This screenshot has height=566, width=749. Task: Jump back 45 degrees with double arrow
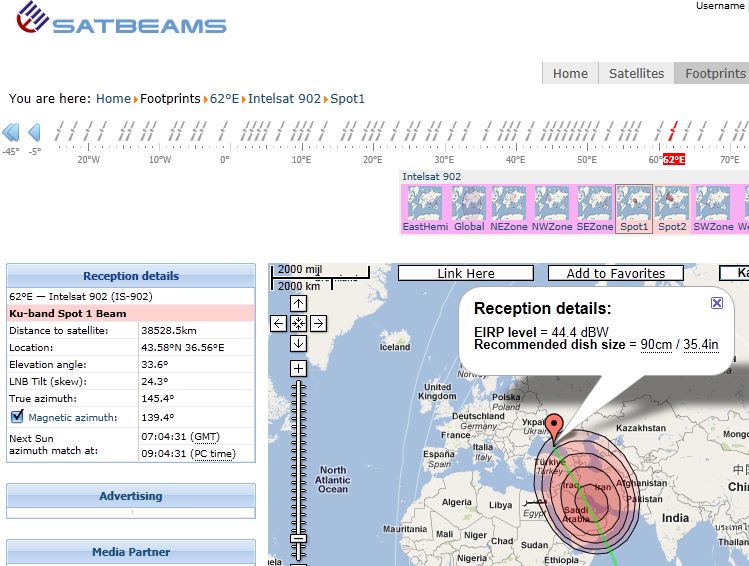tap(11, 132)
